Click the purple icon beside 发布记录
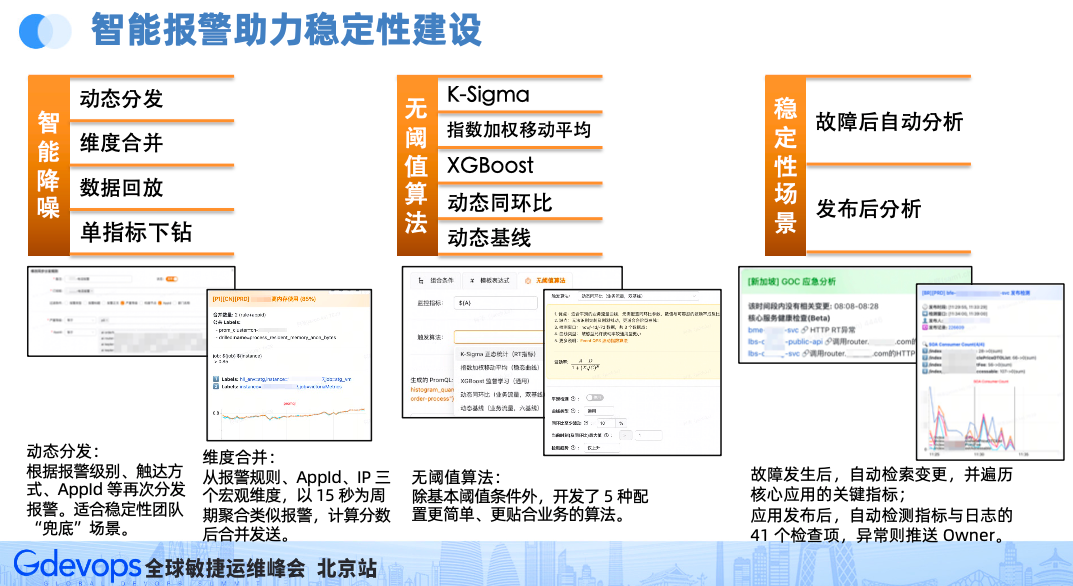Screen dimensions: 1073x586 pos(925,327)
